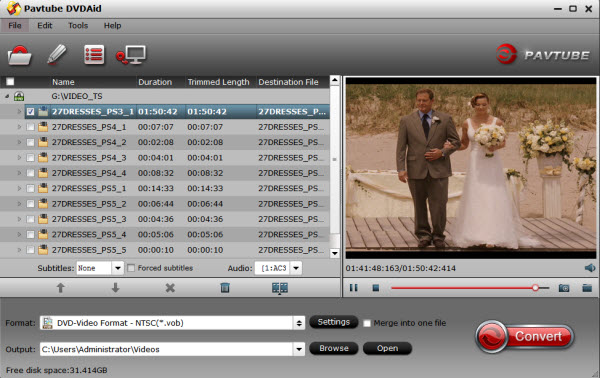Open the Tools menu

[78, 26]
